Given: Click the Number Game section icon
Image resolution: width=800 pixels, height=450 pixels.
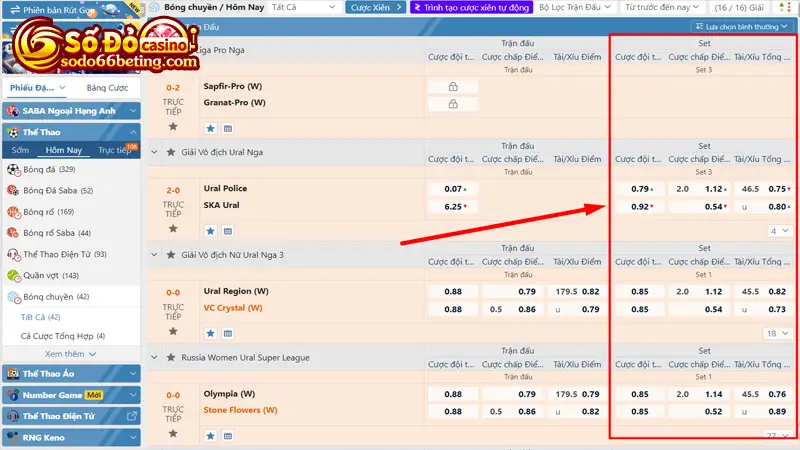Looking at the screenshot, I should point(13,395).
